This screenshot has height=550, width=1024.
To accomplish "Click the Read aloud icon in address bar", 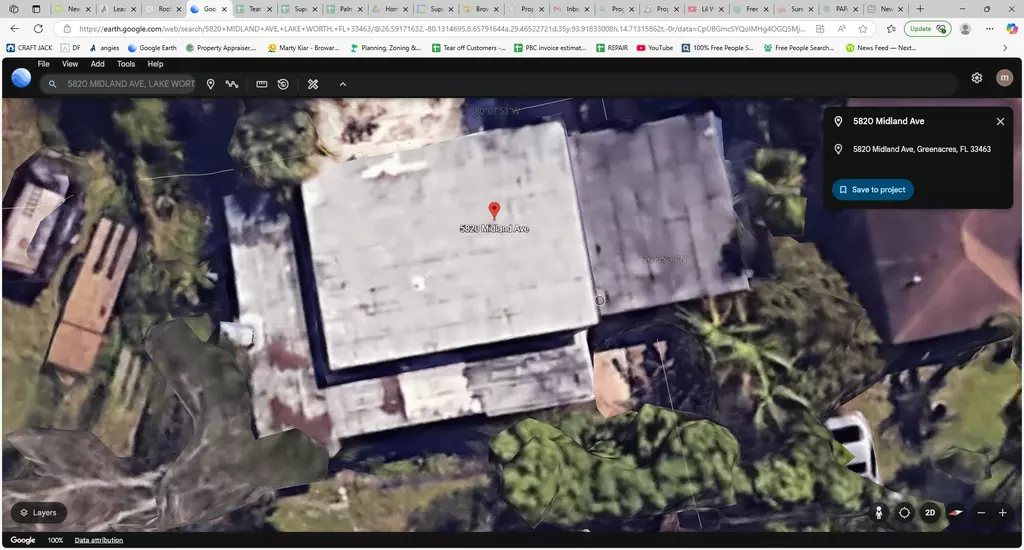I will [841, 29].
